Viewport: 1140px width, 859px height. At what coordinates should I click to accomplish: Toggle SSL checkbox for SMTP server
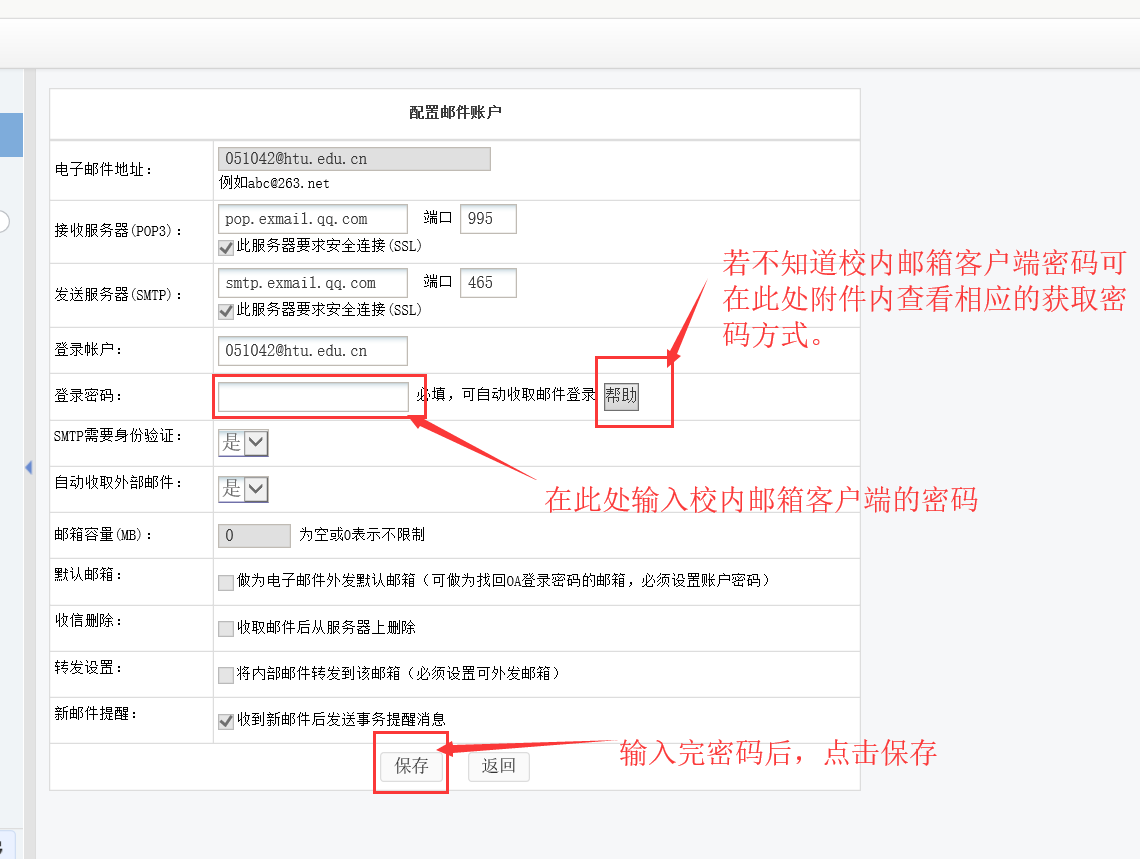tap(225, 310)
